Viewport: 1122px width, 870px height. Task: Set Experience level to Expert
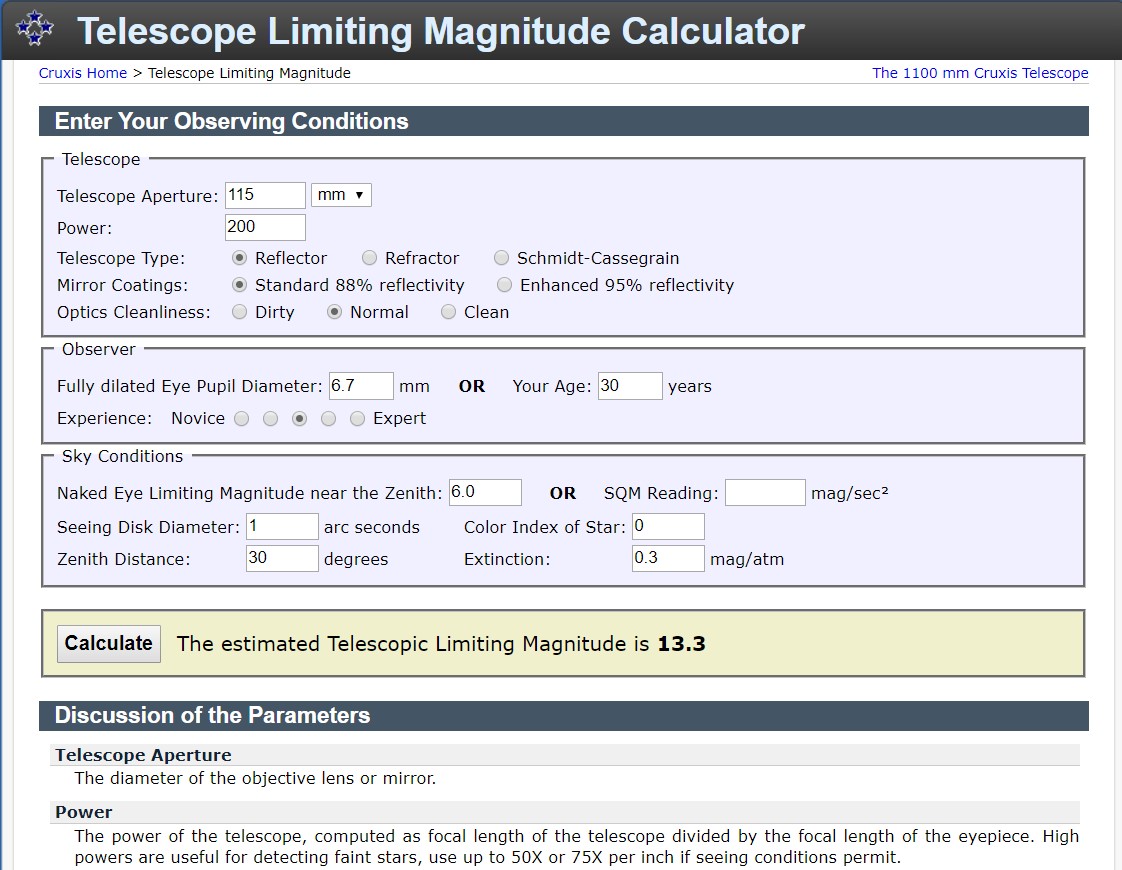click(357, 418)
